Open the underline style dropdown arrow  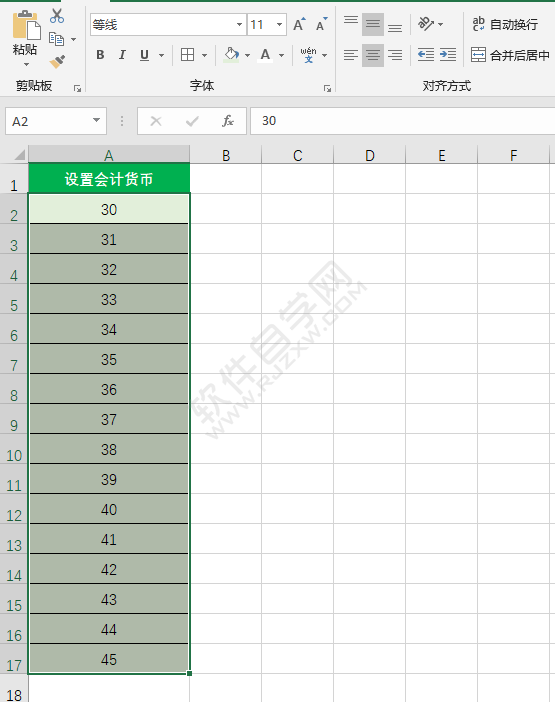(162, 56)
